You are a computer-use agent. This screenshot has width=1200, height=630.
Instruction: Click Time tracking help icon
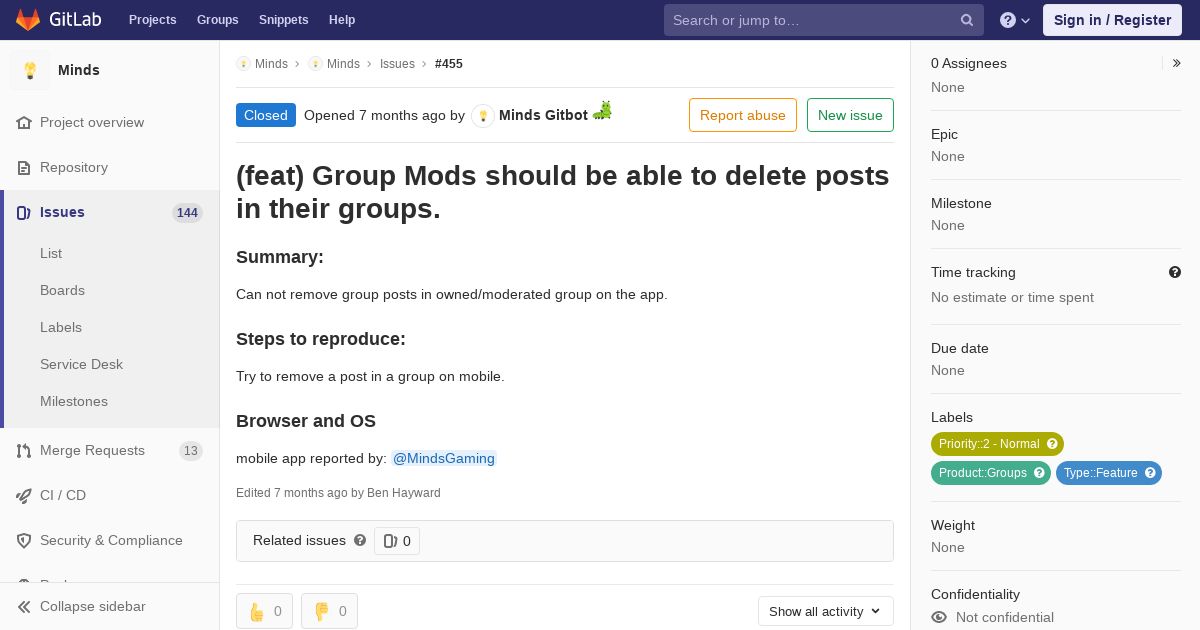click(x=1175, y=272)
